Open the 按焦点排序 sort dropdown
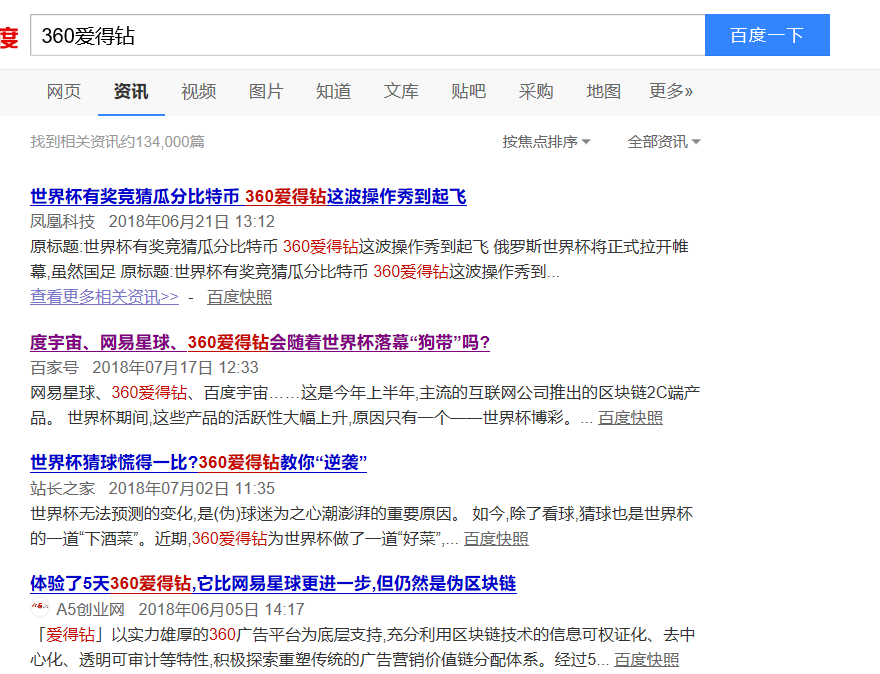 [546, 141]
